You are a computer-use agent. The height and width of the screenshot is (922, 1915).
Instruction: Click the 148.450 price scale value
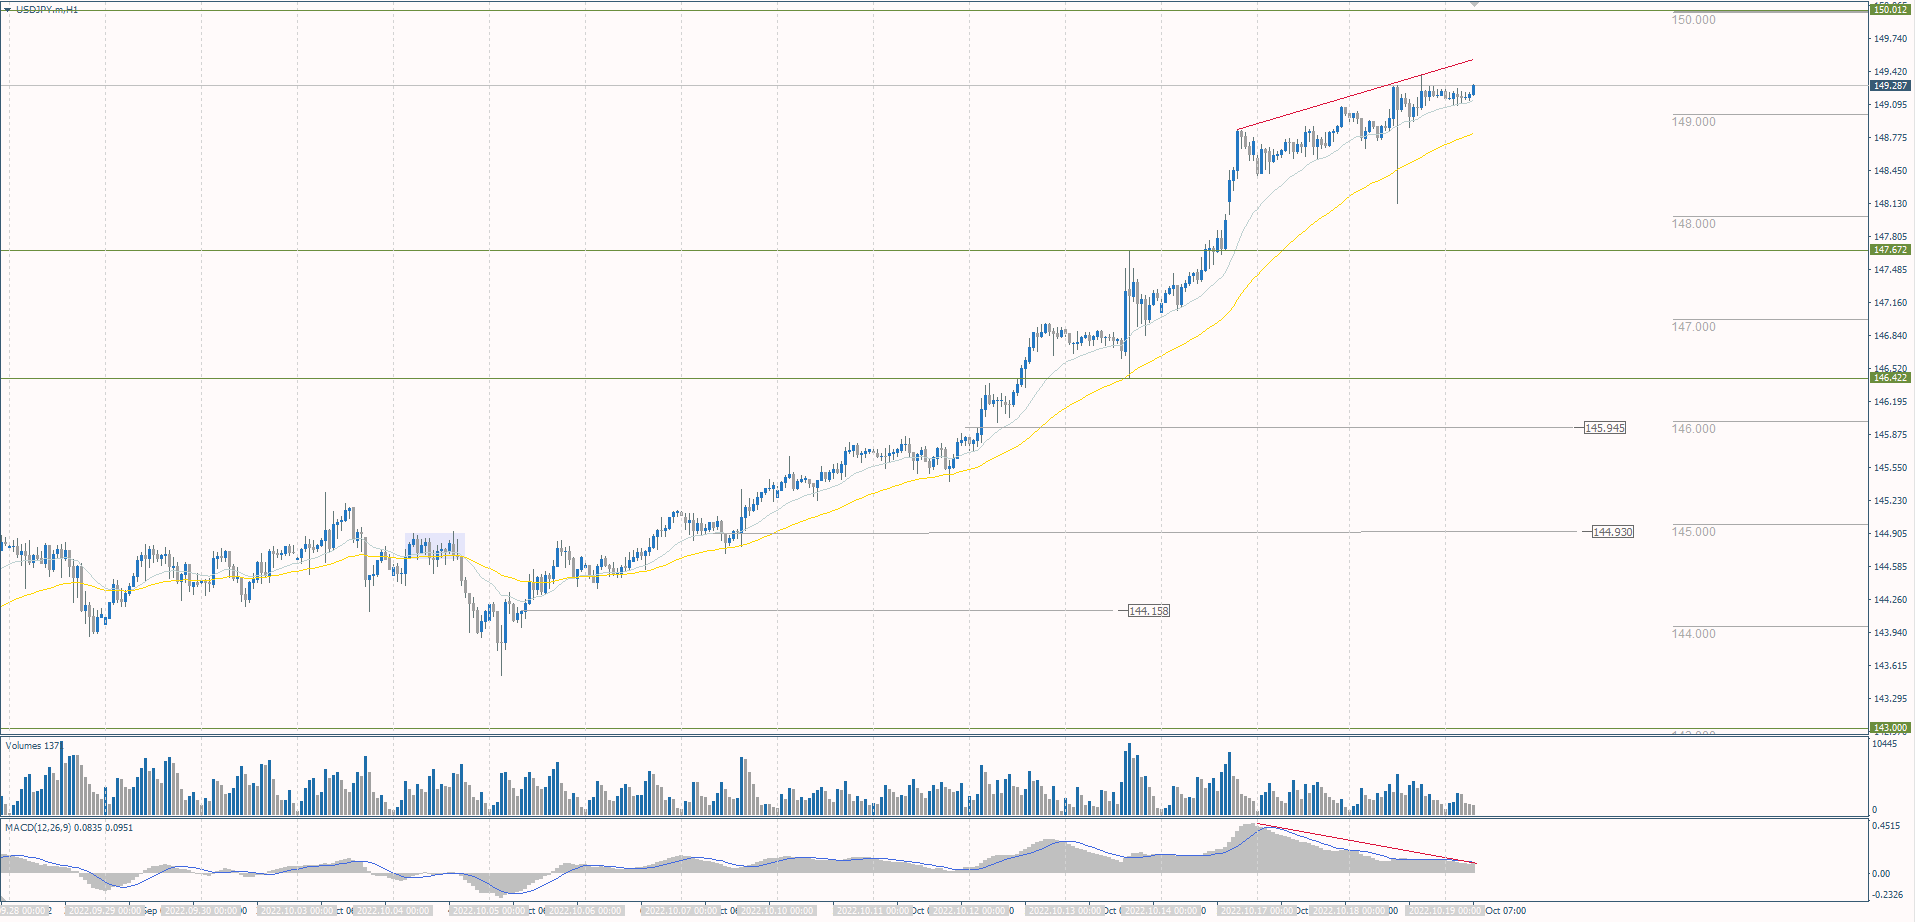(1888, 171)
